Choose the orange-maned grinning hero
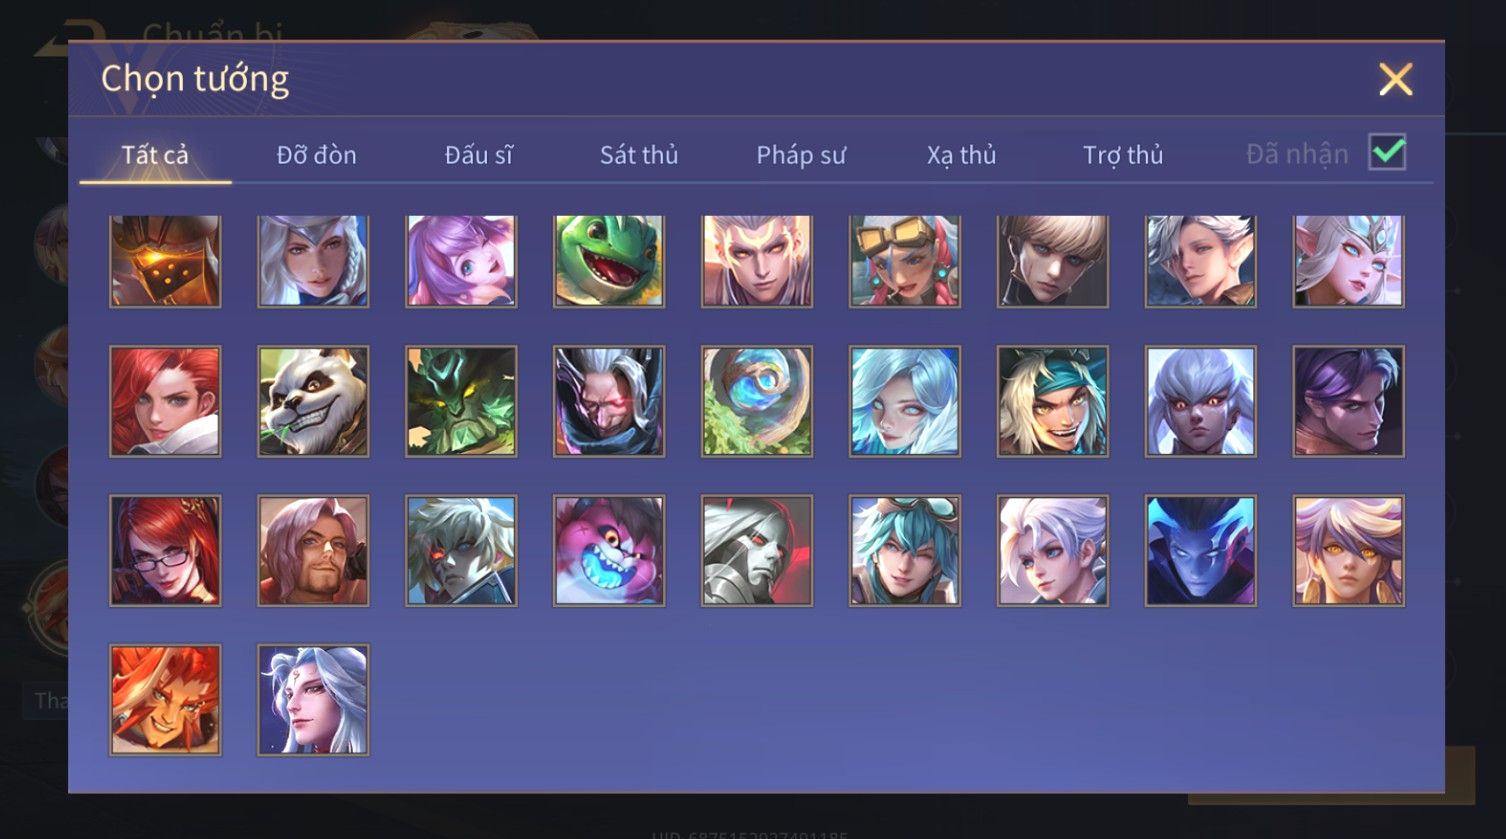Image resolution: width=1506 pixels, height=839 pixels. [165, 700]
